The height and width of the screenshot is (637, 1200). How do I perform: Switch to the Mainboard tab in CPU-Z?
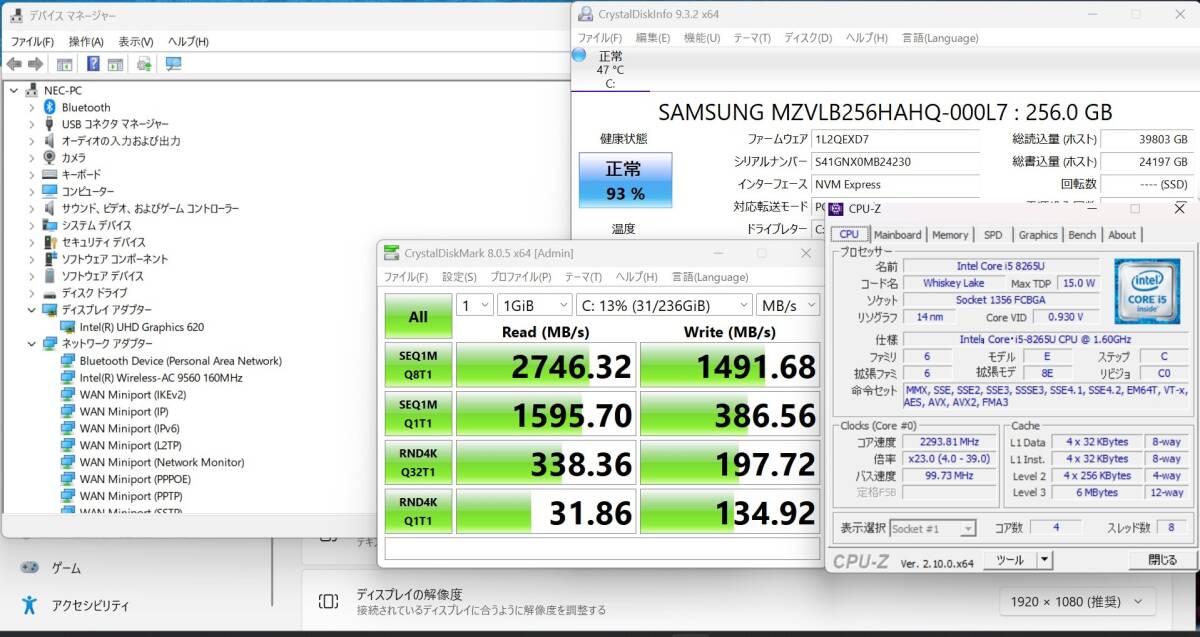coord(897,235)
